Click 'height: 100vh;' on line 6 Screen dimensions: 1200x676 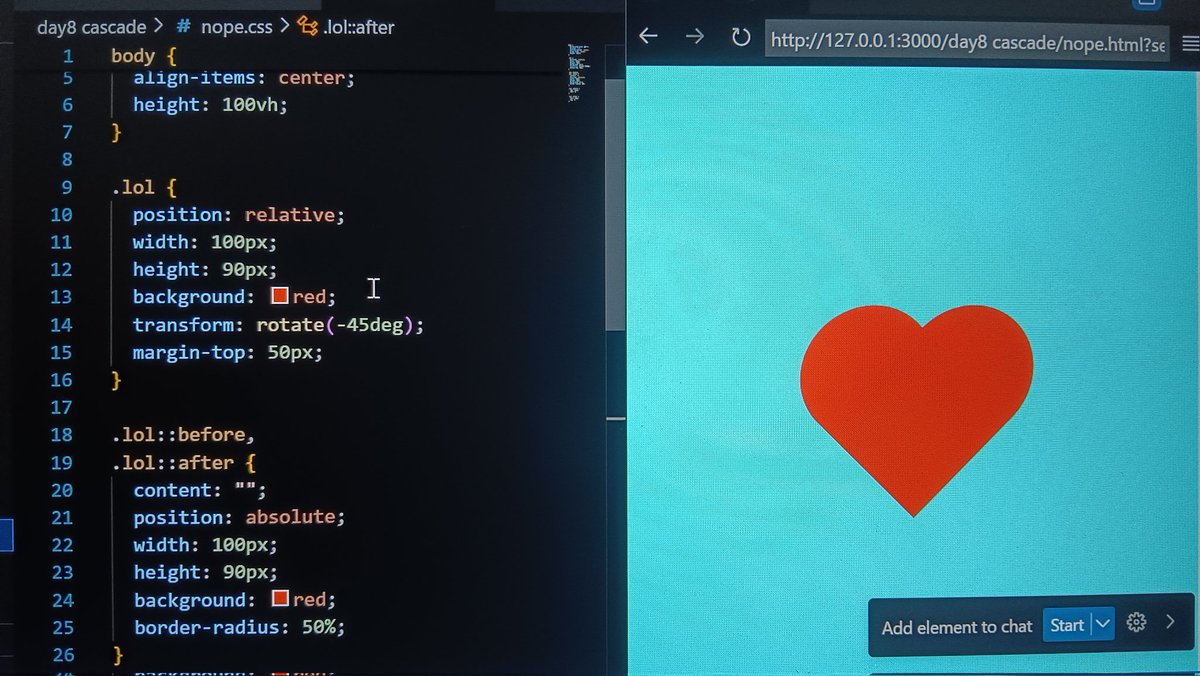pos(209,104)
